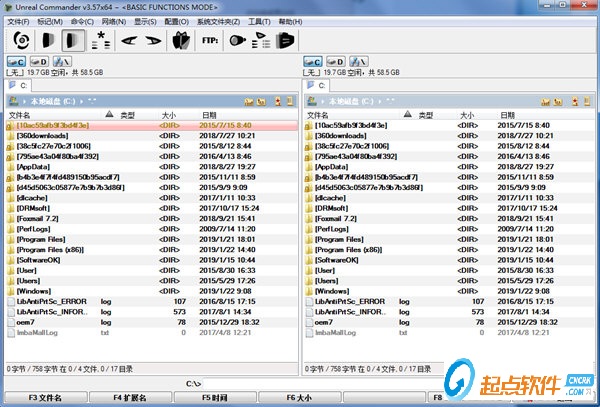Click the first folder icon in right path bar
Image resolution: width=600 pixels, height=407 pixels.
click(546, 102)
